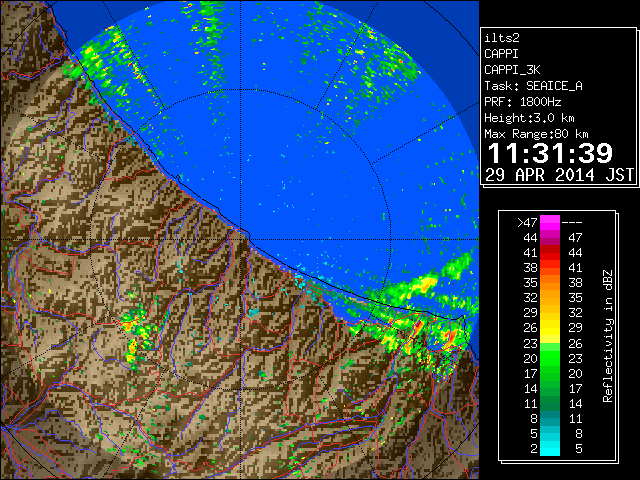This screenshot has width=640, height=480.
Task: Click the "29 APR 2014 JST" date
Action: tap(559, 175)
